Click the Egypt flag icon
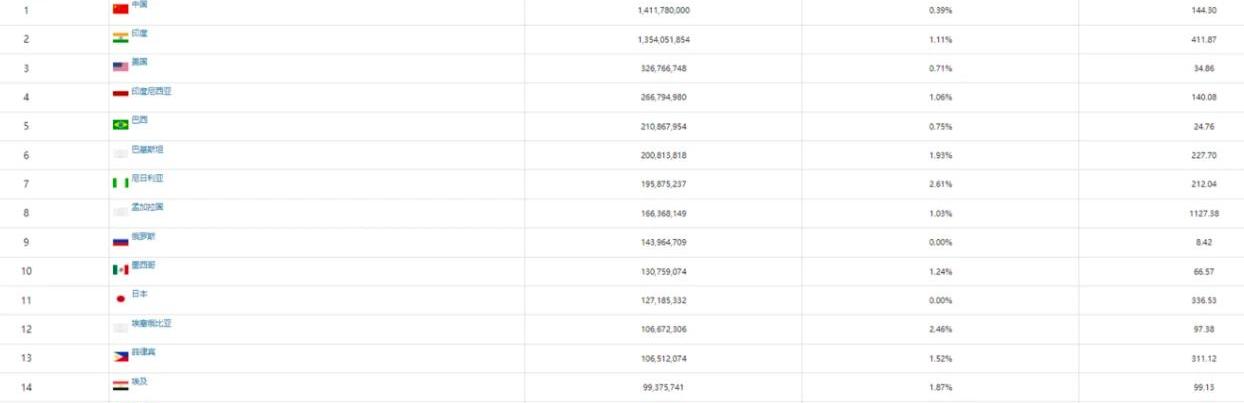The width and height of the screenshot is (1244, 403). coord(120,386)
